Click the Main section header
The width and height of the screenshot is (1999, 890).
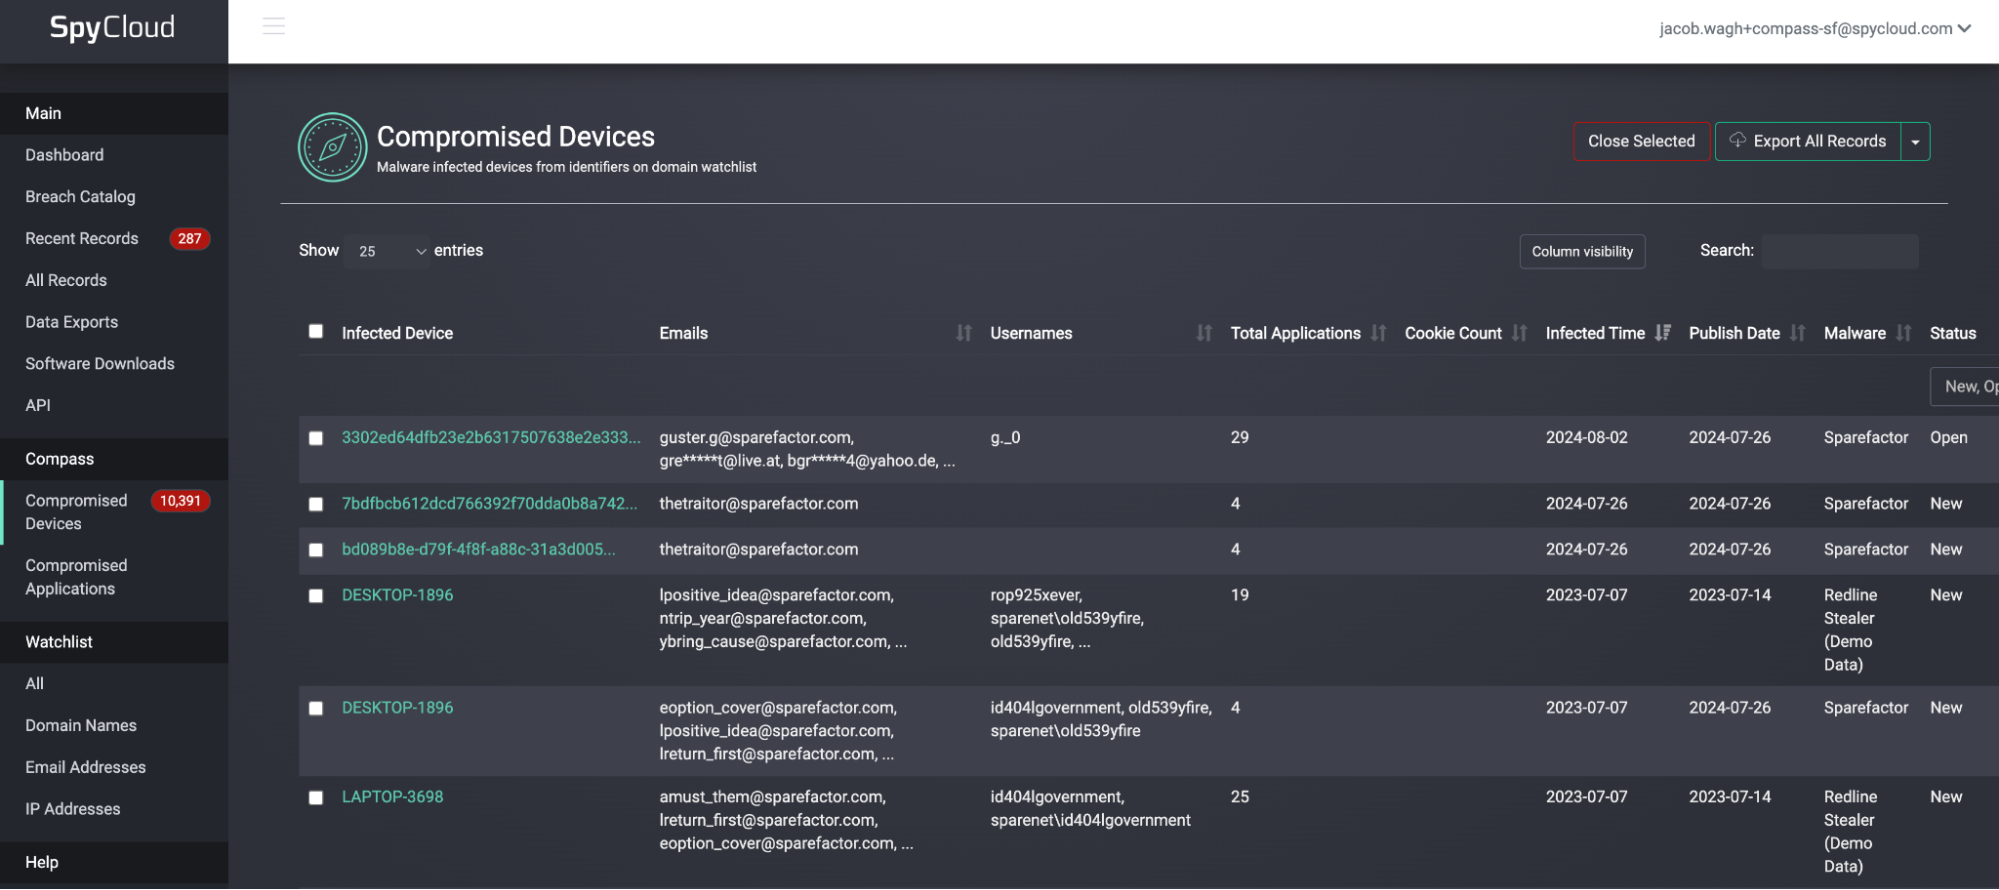114,114
